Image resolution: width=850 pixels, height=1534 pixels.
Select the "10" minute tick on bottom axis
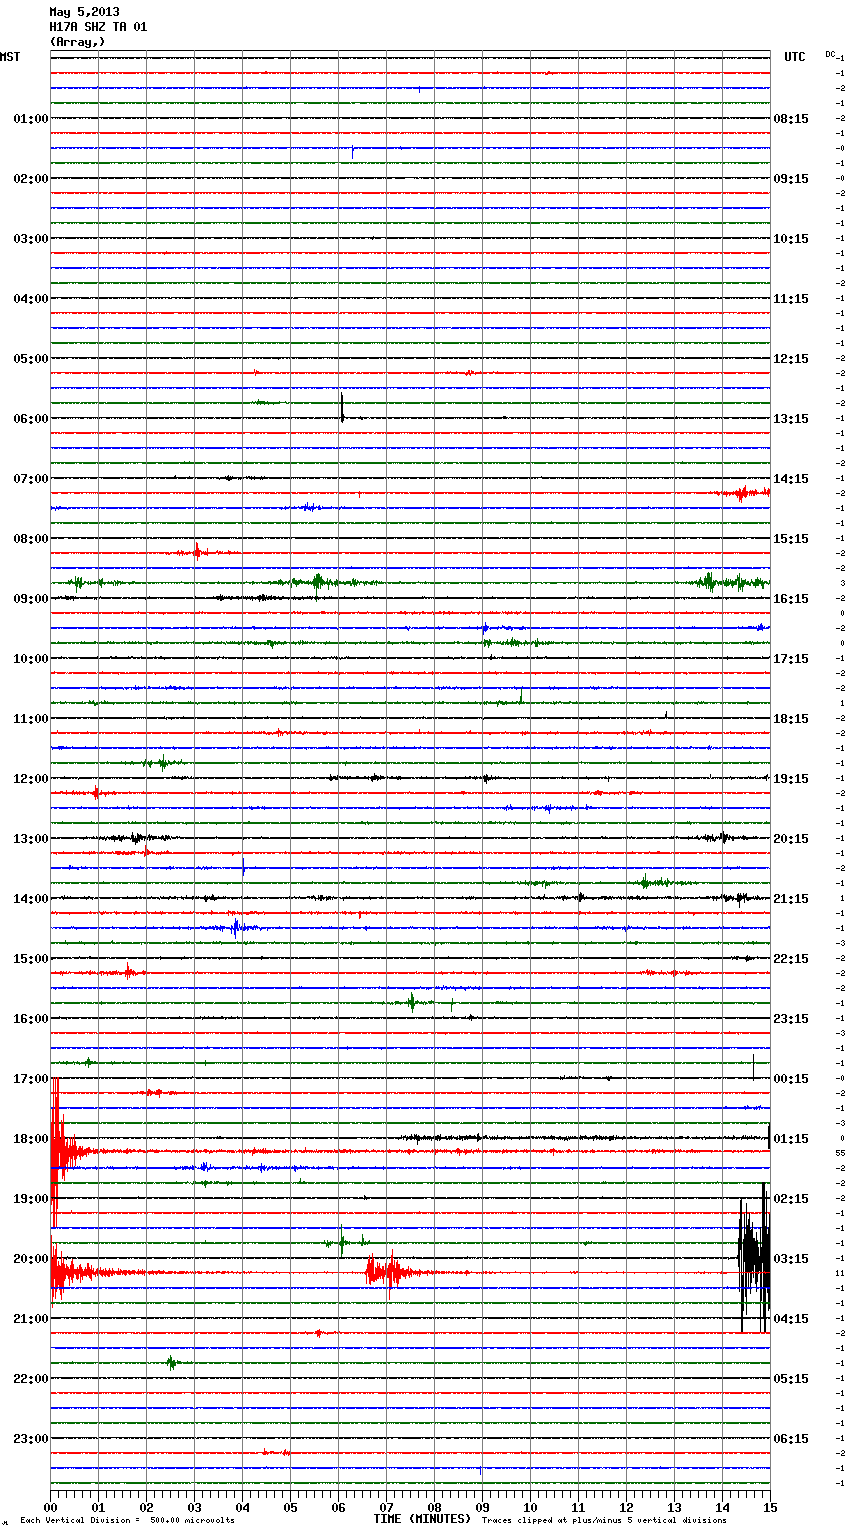[530, 1507]
